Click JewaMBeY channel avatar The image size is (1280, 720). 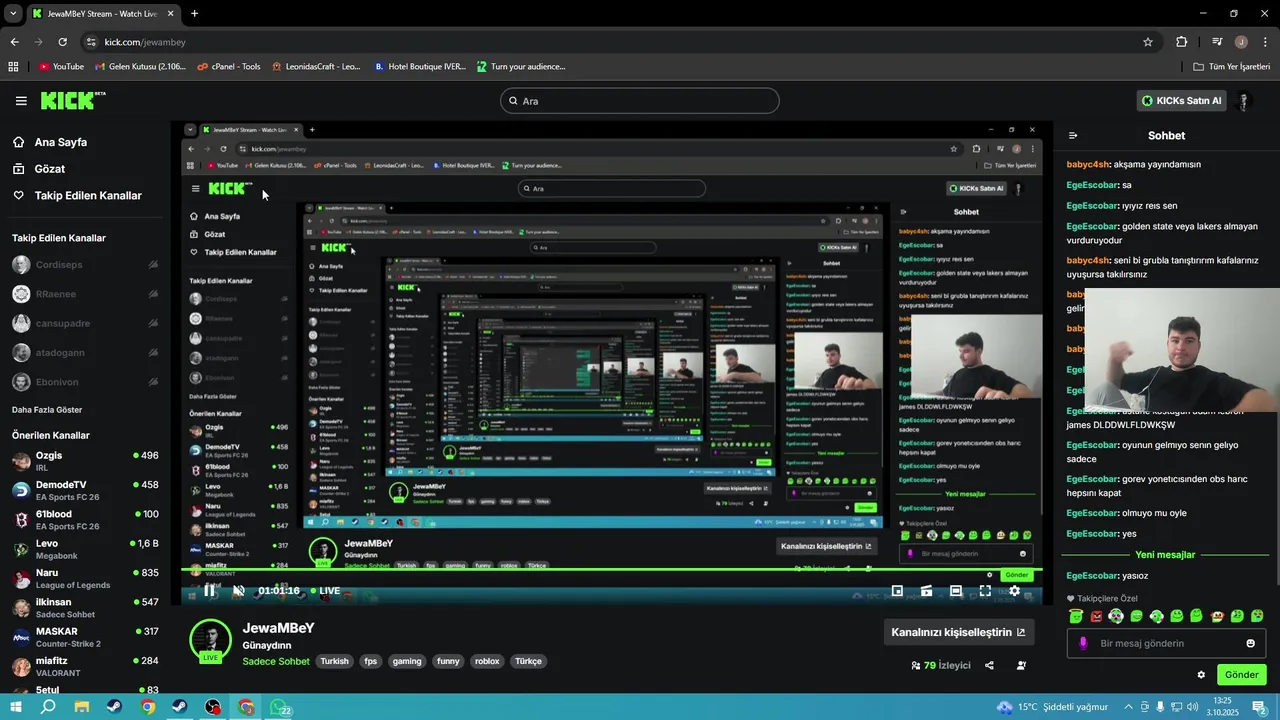(x=211, y=641)
